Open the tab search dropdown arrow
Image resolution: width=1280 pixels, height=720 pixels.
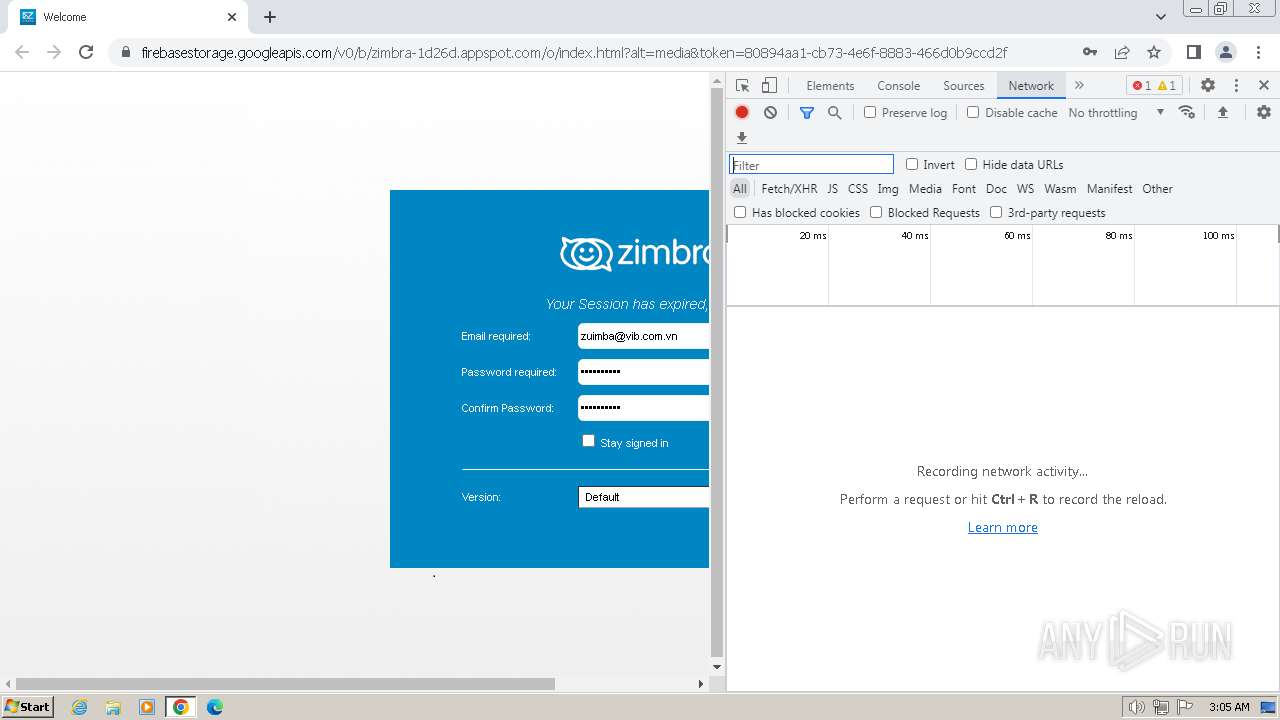click(x=1160, y=17)
